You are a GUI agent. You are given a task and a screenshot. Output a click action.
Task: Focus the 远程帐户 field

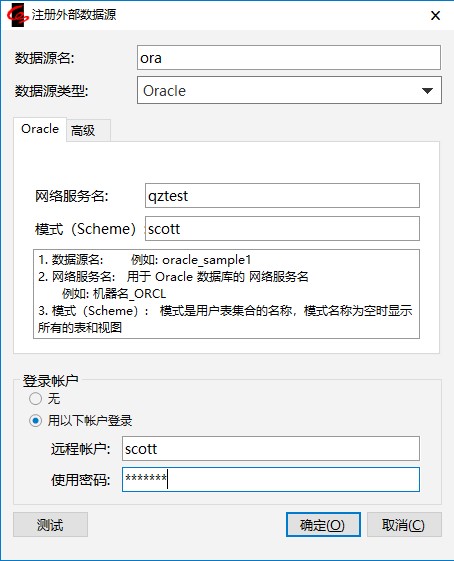tap(271, 448)
